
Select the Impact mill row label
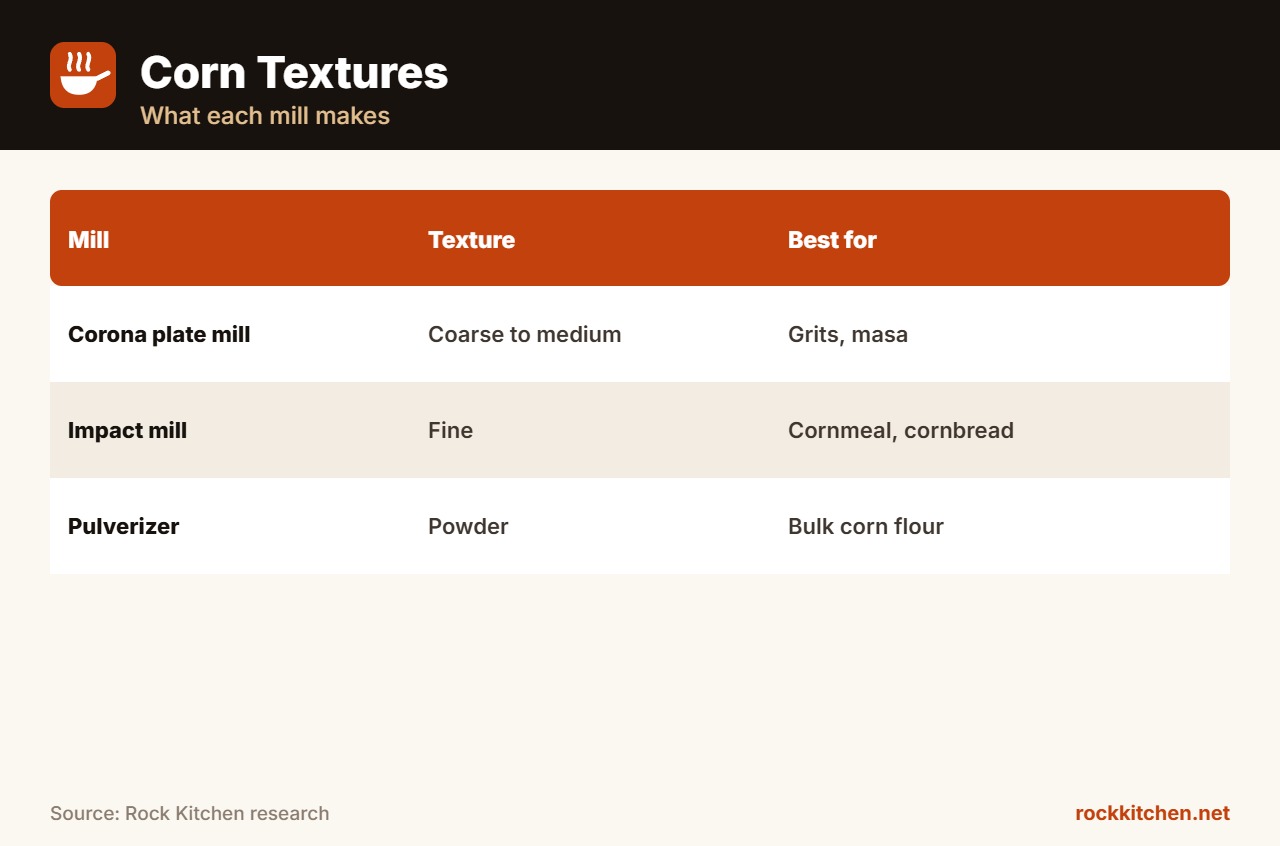click(x=128, y=431)
